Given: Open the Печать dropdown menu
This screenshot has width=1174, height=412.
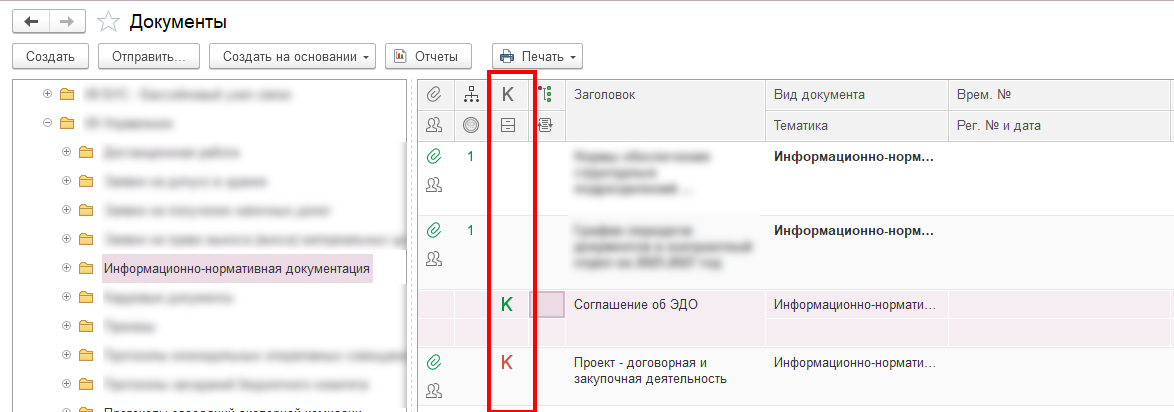Looking at the screenshot, I should click(x=537, y=57).
